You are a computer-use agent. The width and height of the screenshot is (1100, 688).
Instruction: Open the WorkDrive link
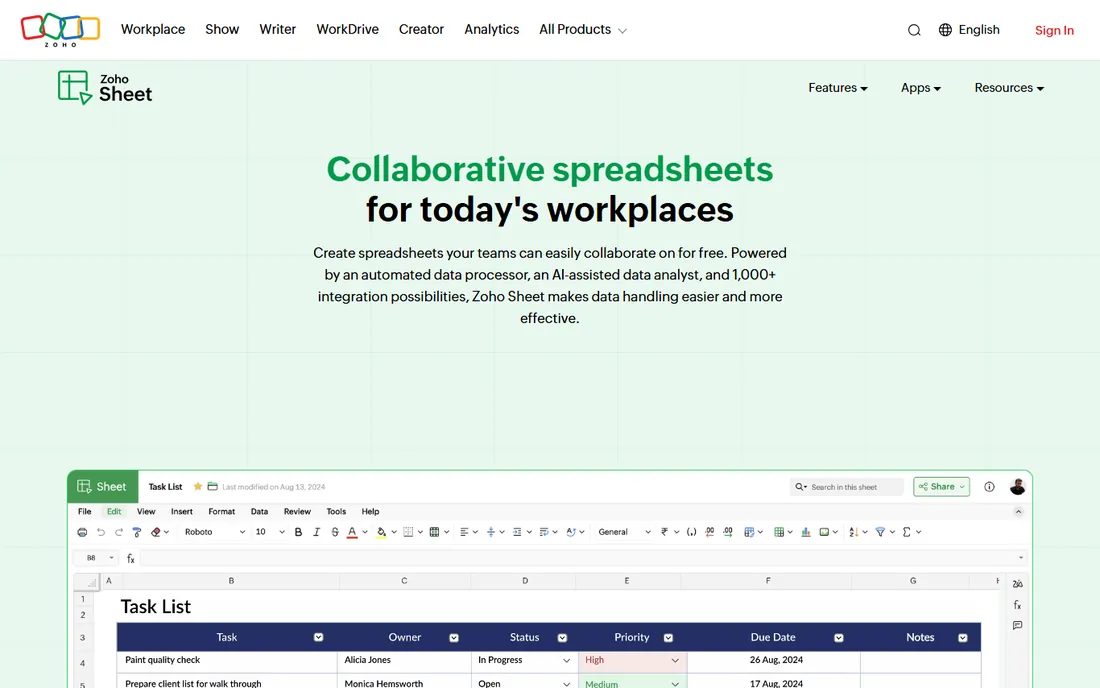347,29
